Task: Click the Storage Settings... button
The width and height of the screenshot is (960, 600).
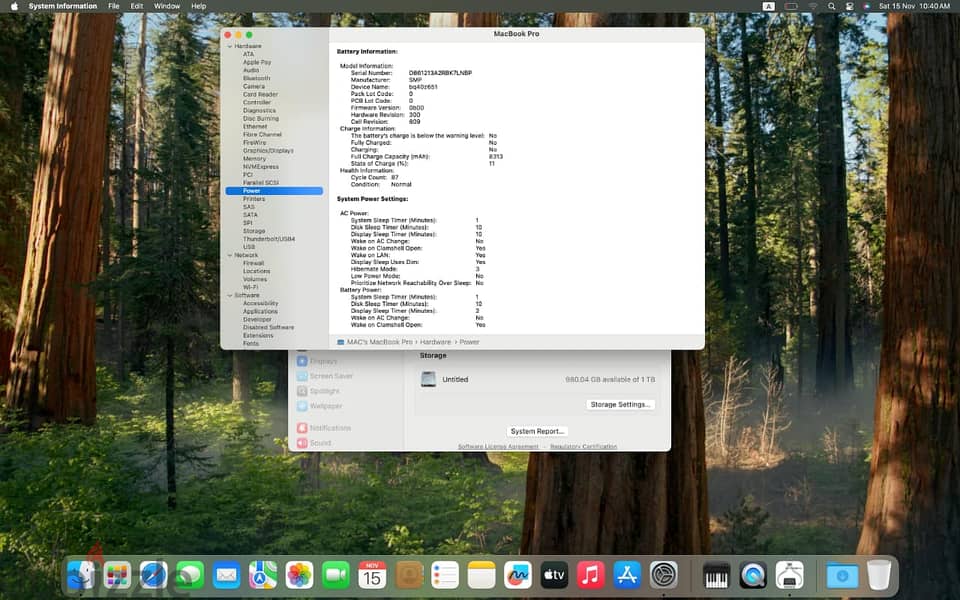Action: tap(620, 405)
